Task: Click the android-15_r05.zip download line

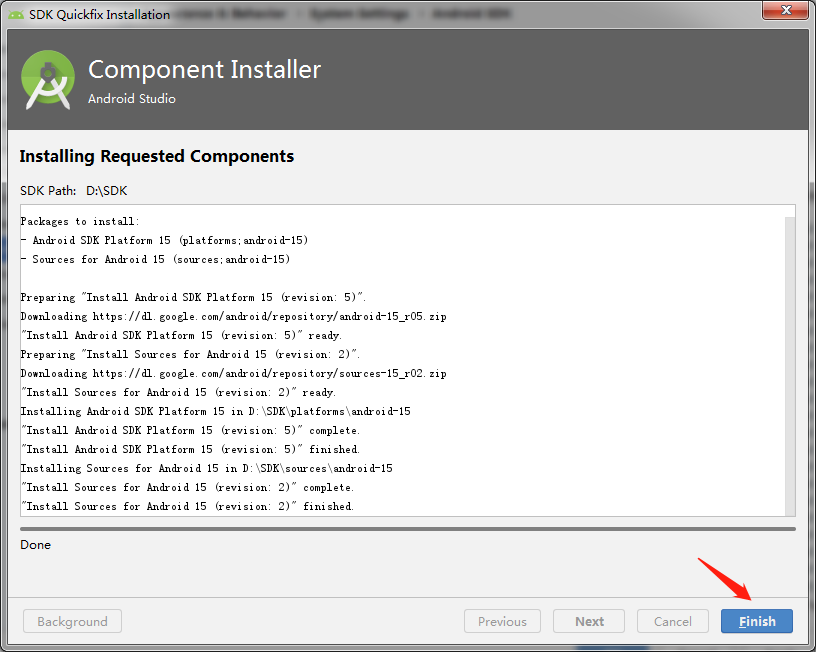Action: (233, 316)
